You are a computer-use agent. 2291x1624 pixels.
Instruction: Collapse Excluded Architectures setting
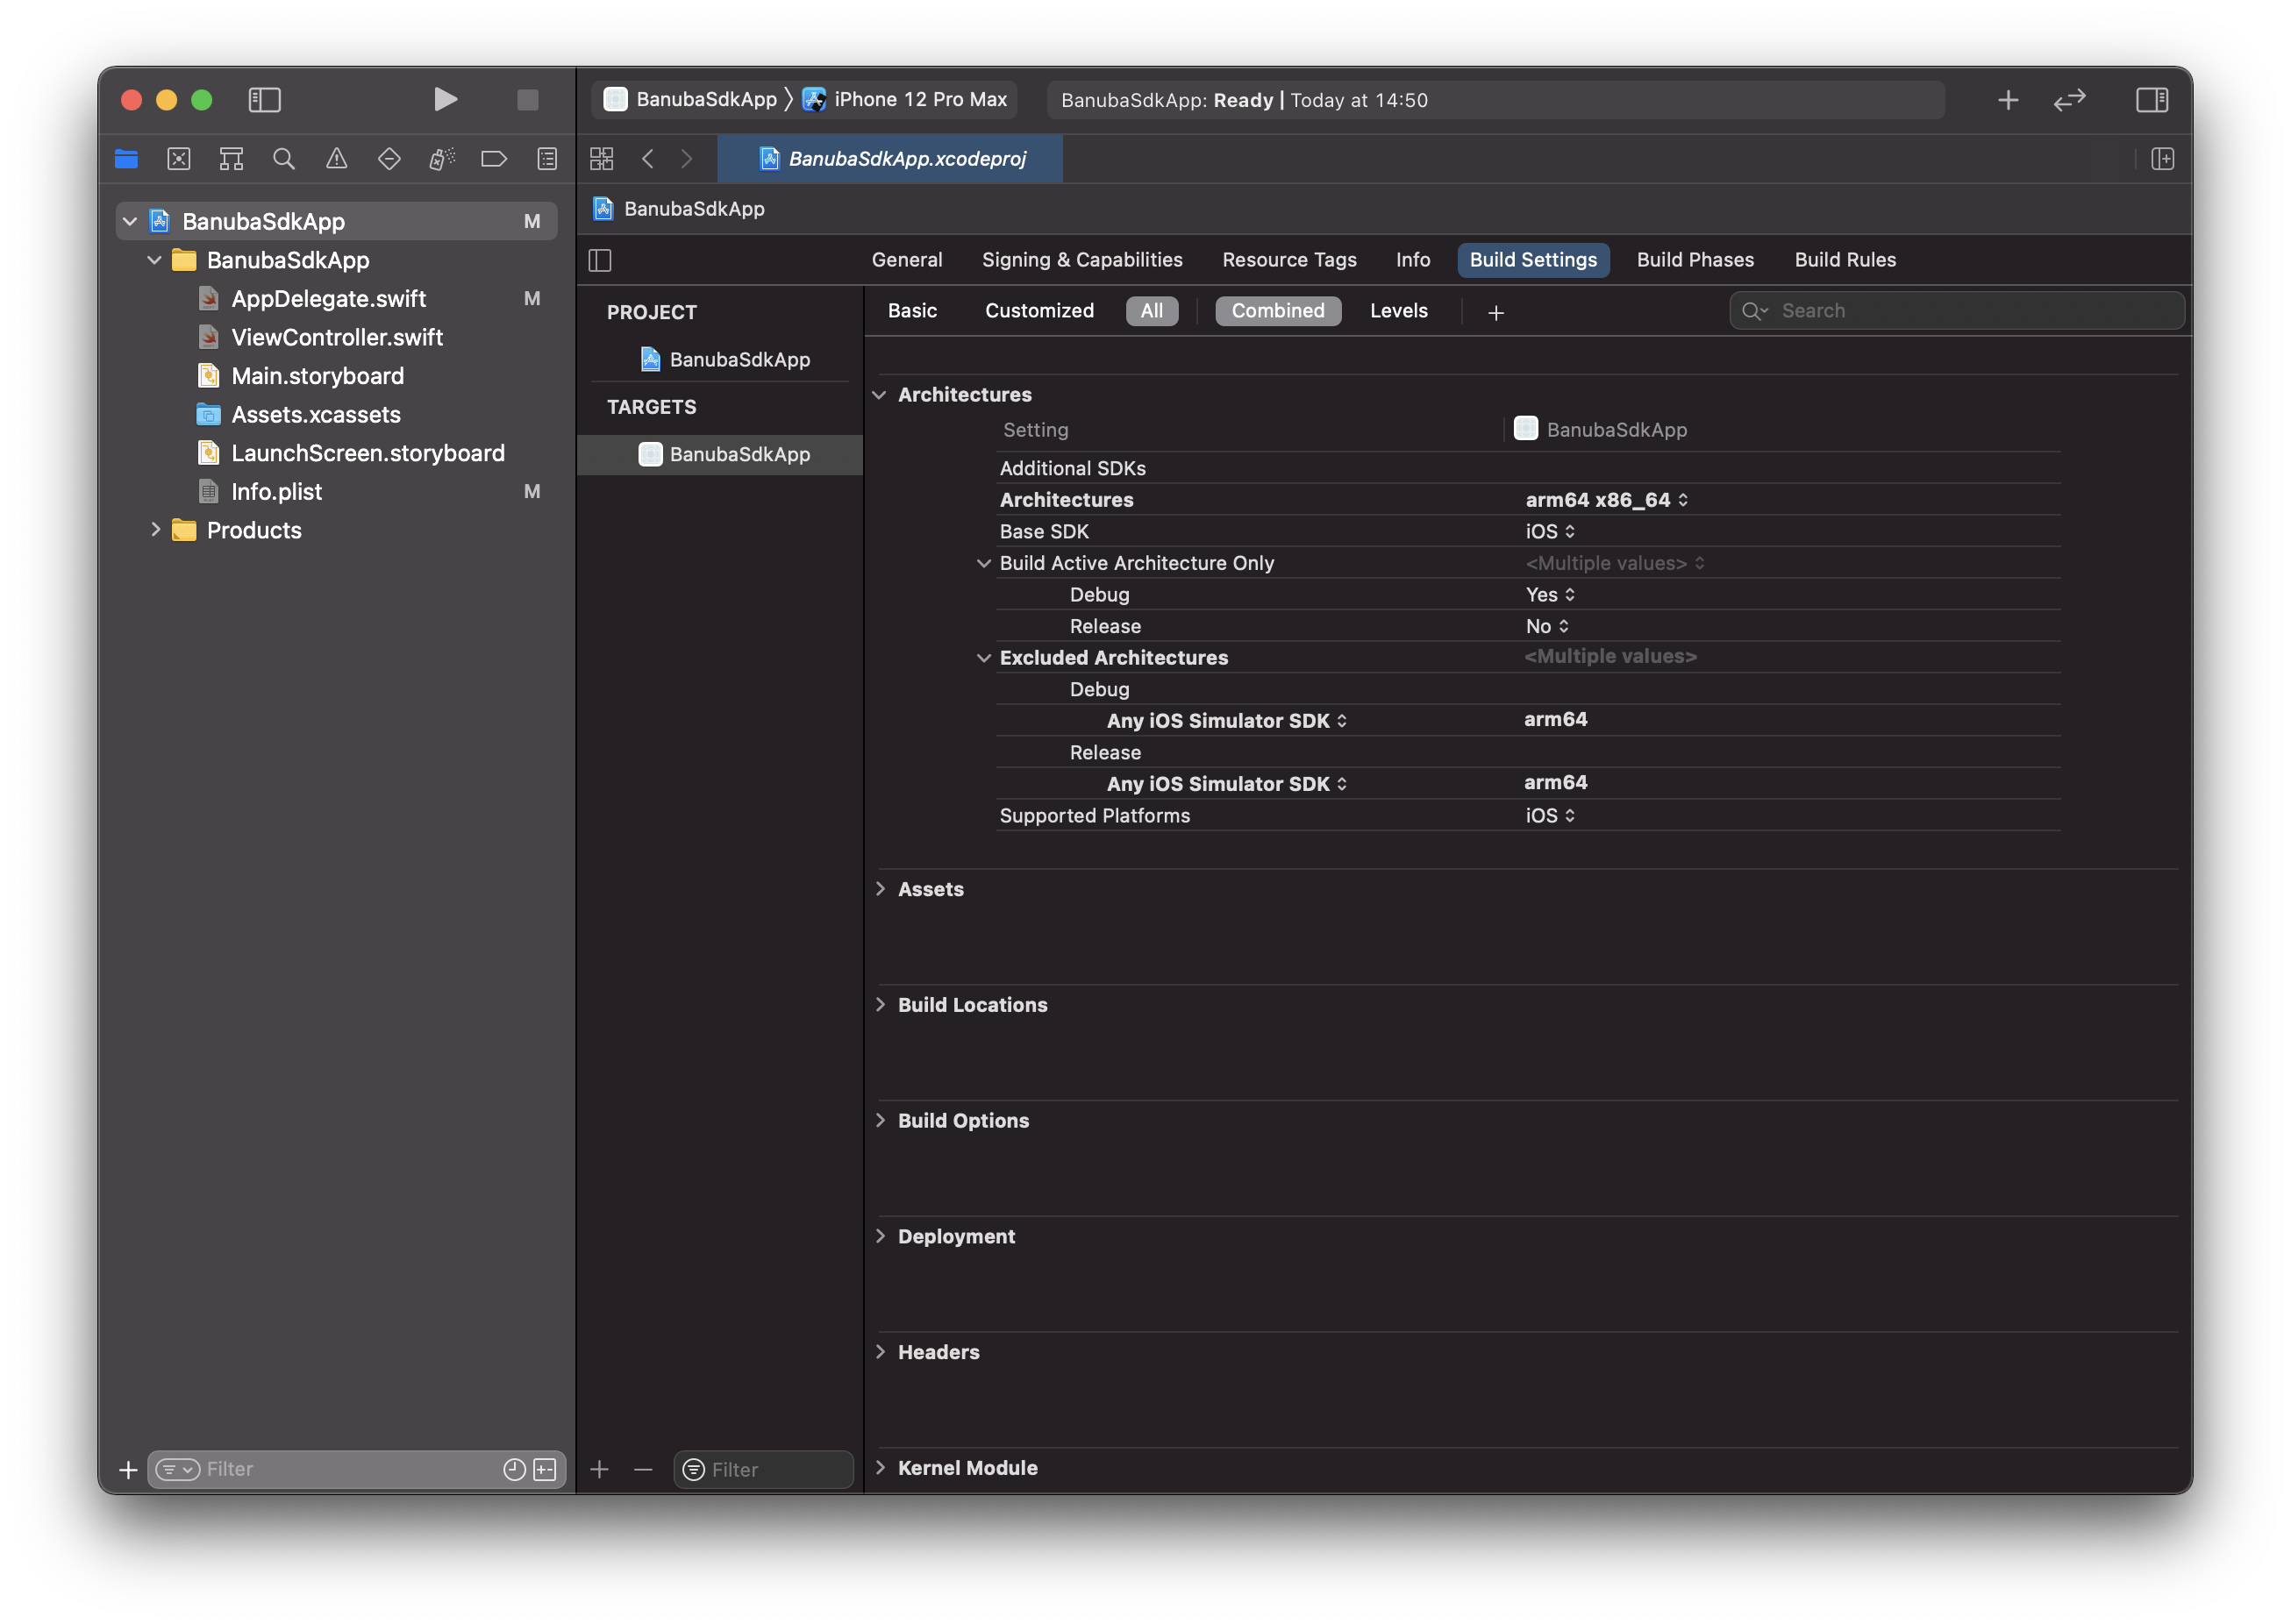coord(984,658)
